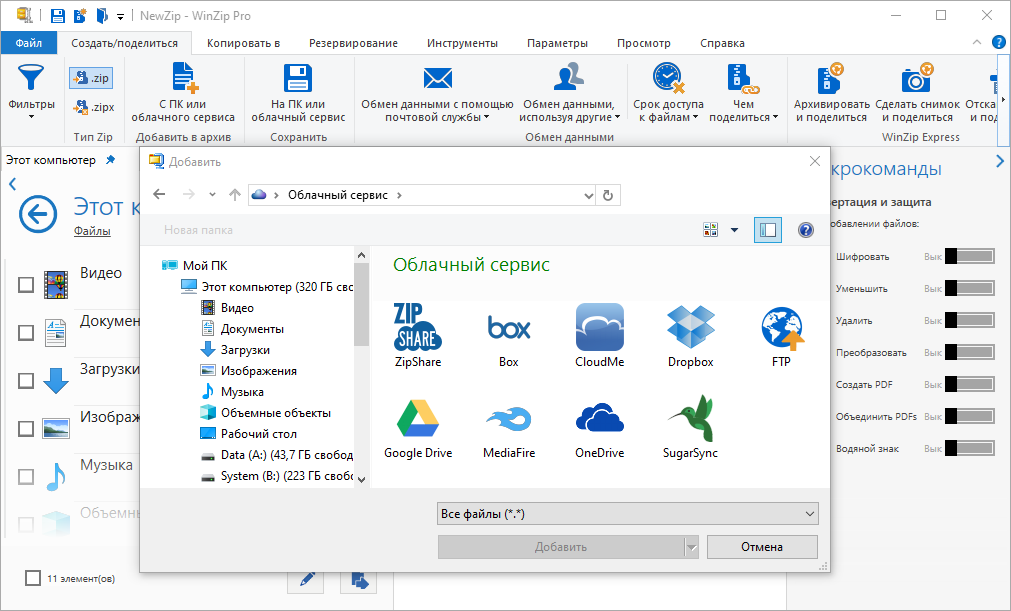Toggle select all 11 элемент(ов) checkbox
This screenshot has width=1011, height=611.
point(33,578)
